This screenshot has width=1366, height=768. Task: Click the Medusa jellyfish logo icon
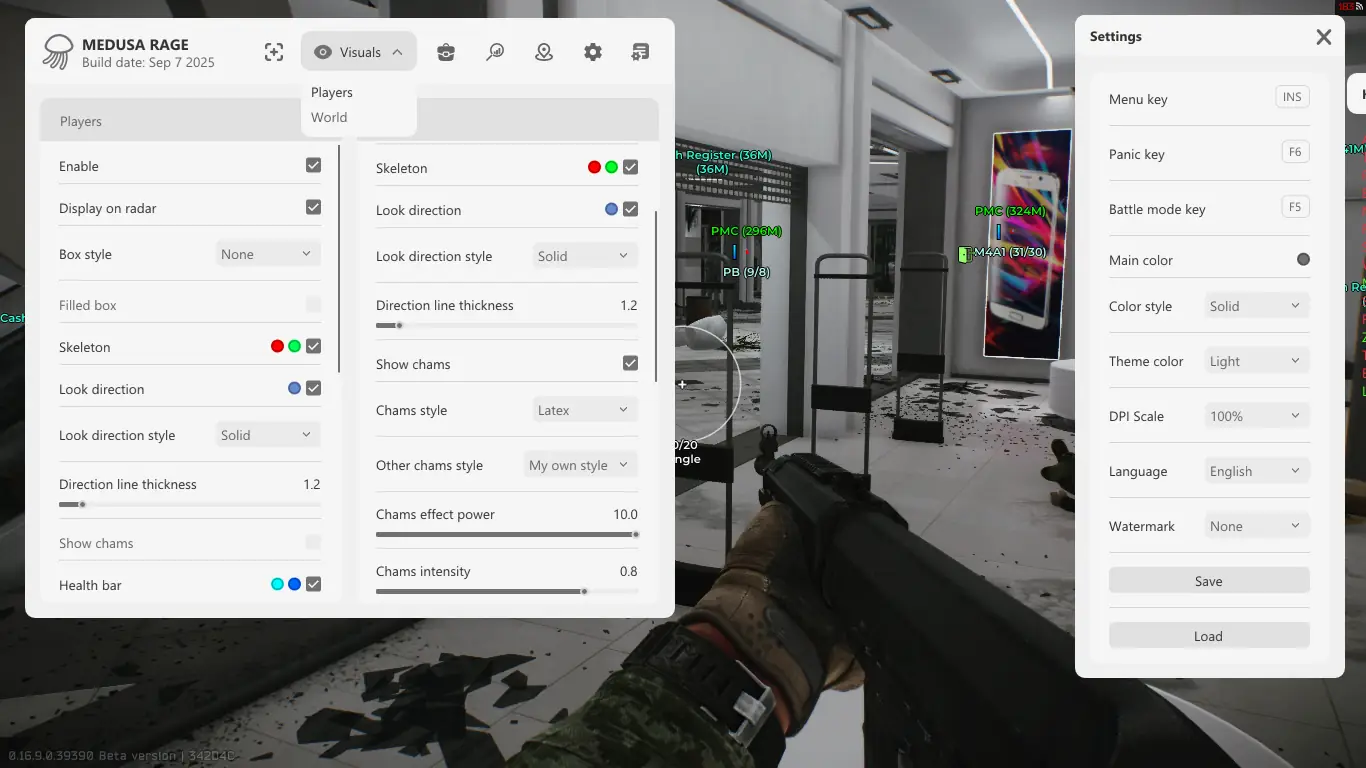[58, 52]
